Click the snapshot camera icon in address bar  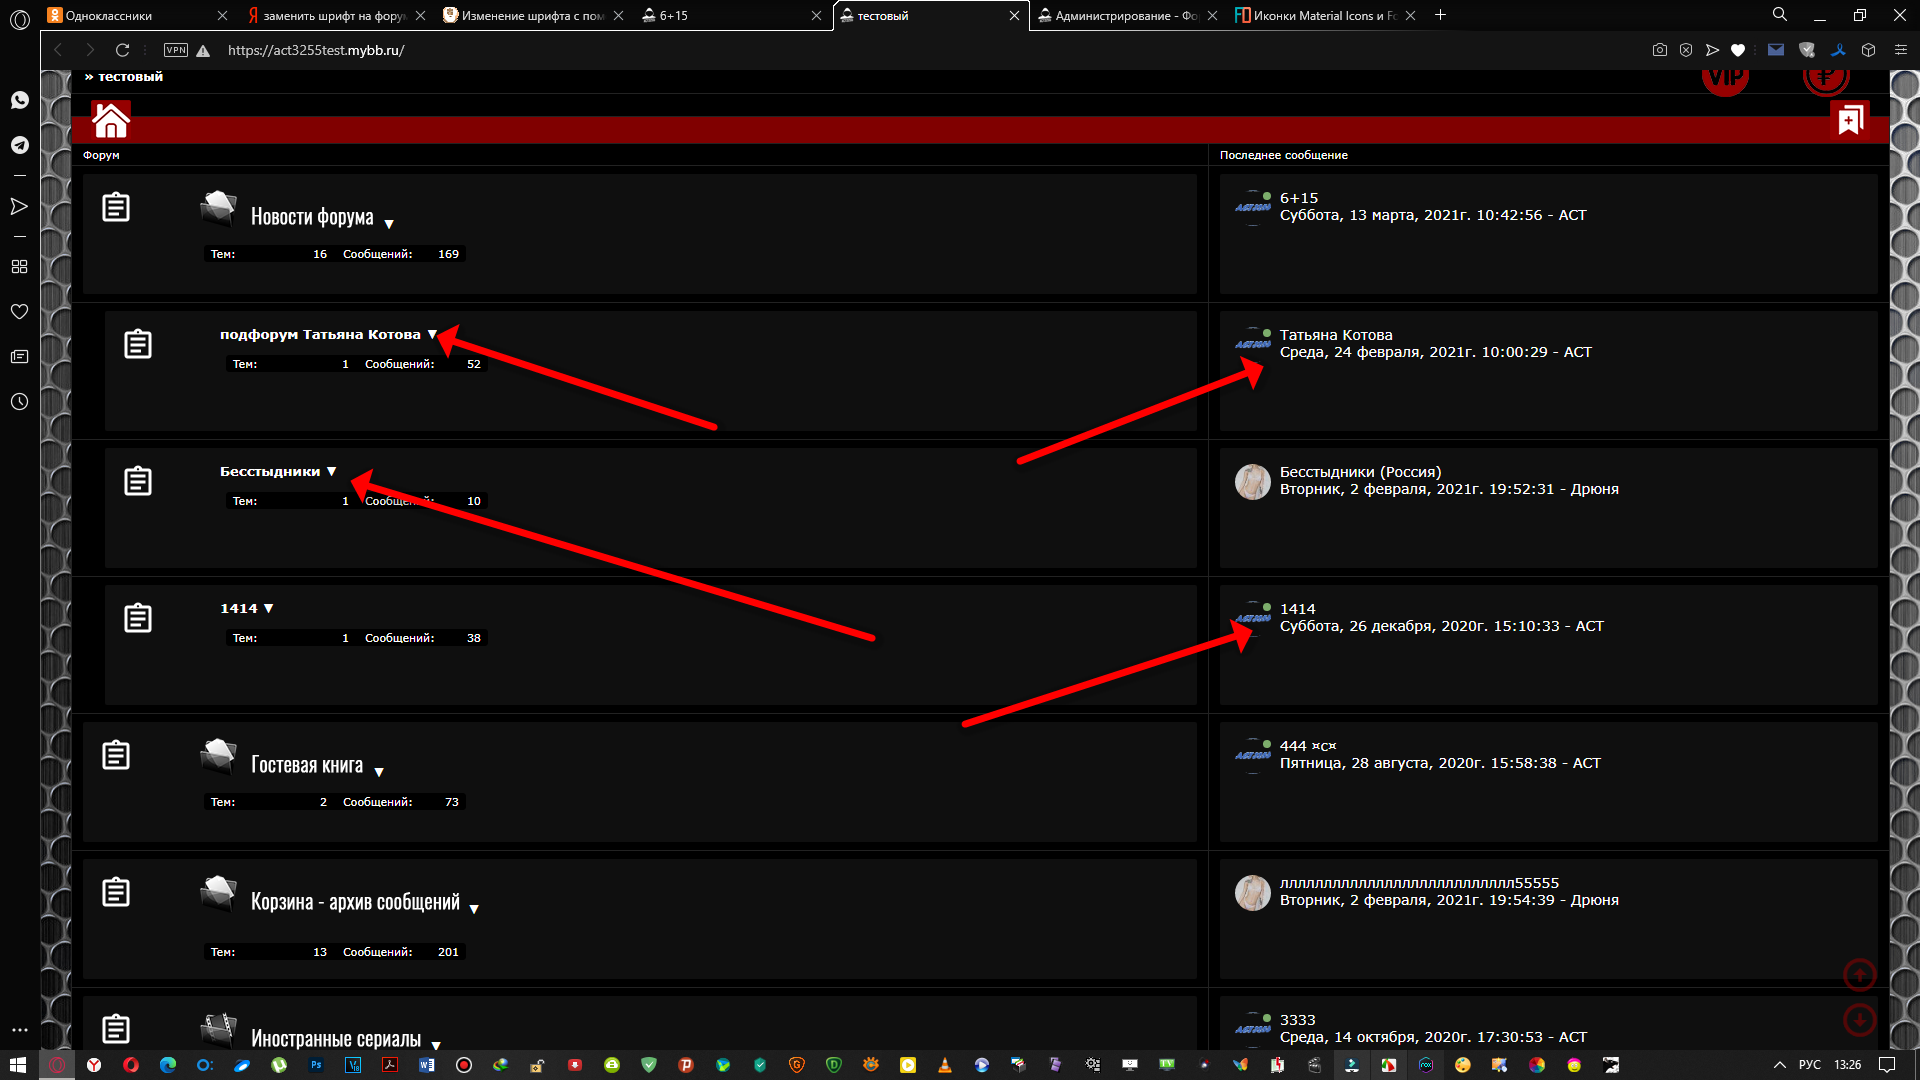(x=1660, y=50)
